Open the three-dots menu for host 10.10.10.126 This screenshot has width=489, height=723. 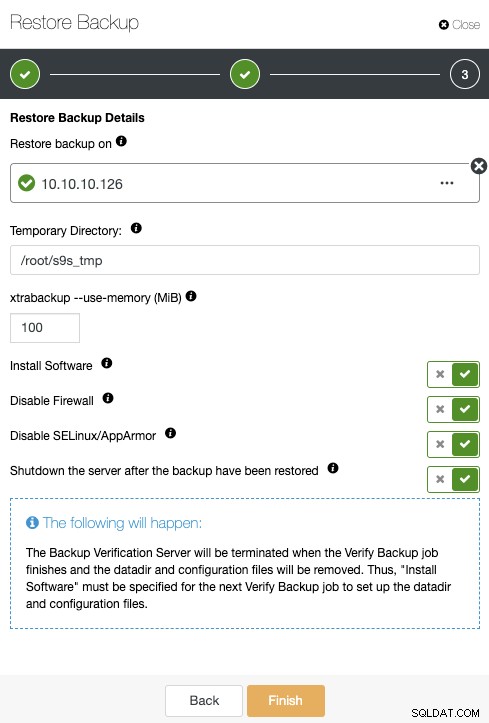point(447,183)
